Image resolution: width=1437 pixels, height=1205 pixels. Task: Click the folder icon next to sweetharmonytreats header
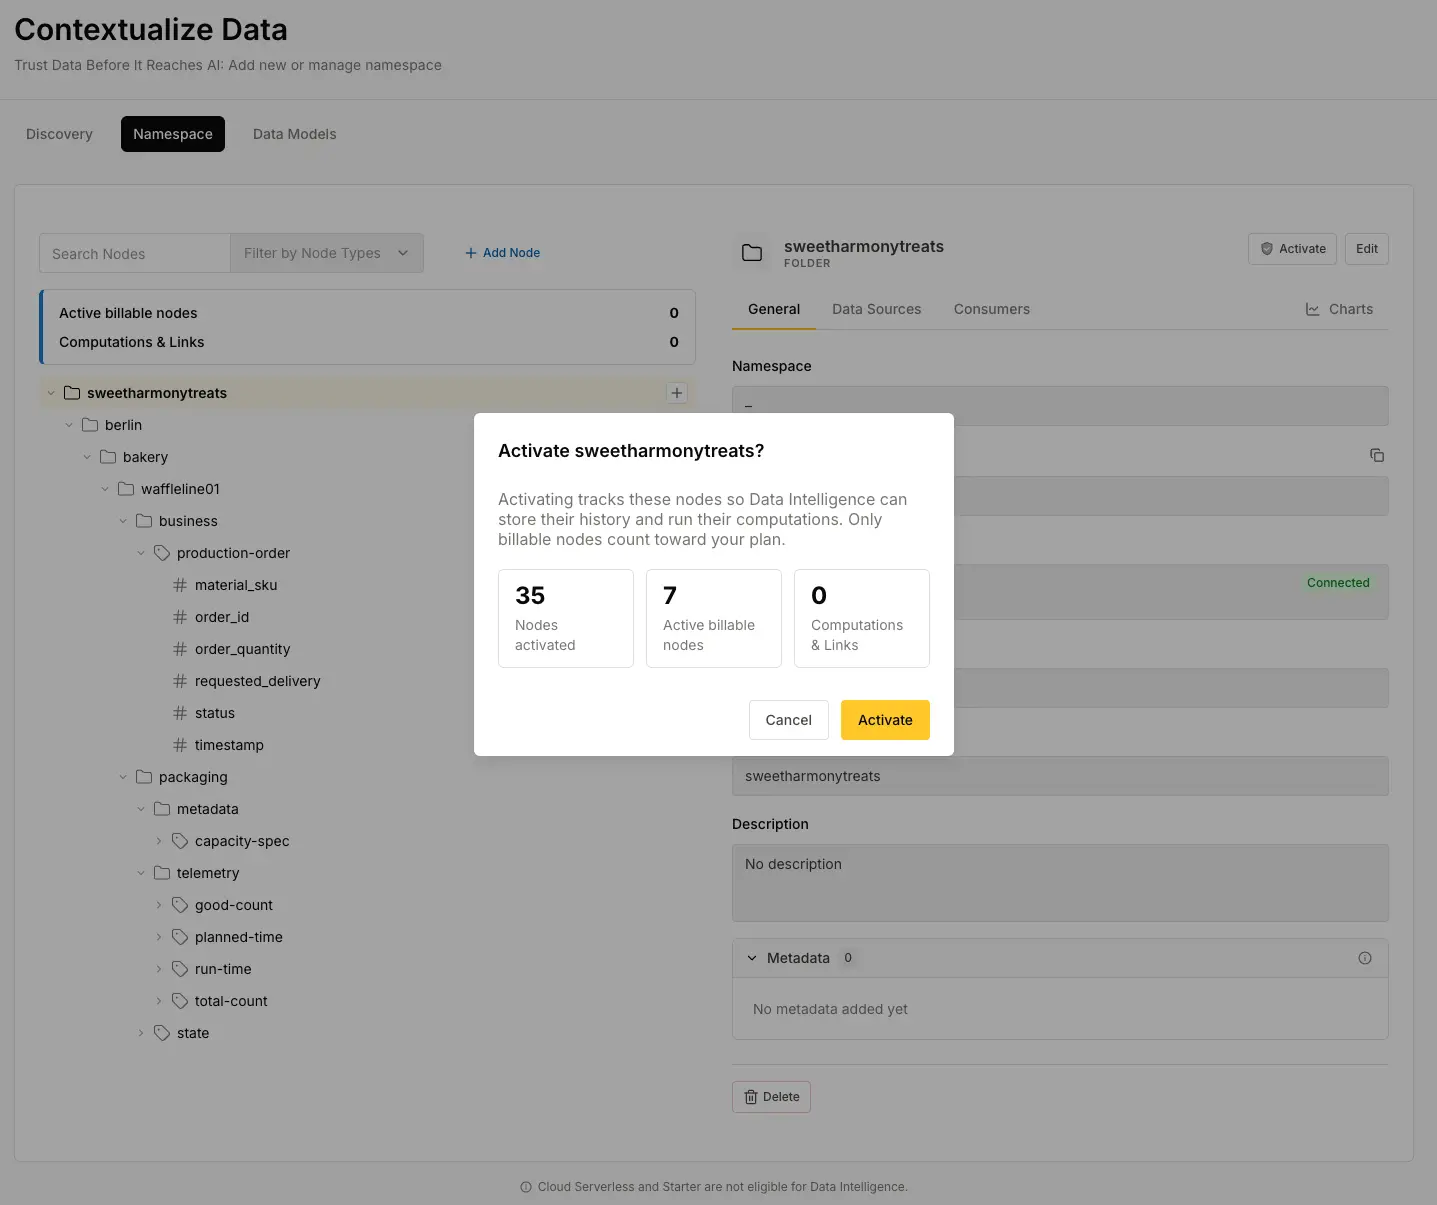[x=752, y=253]
